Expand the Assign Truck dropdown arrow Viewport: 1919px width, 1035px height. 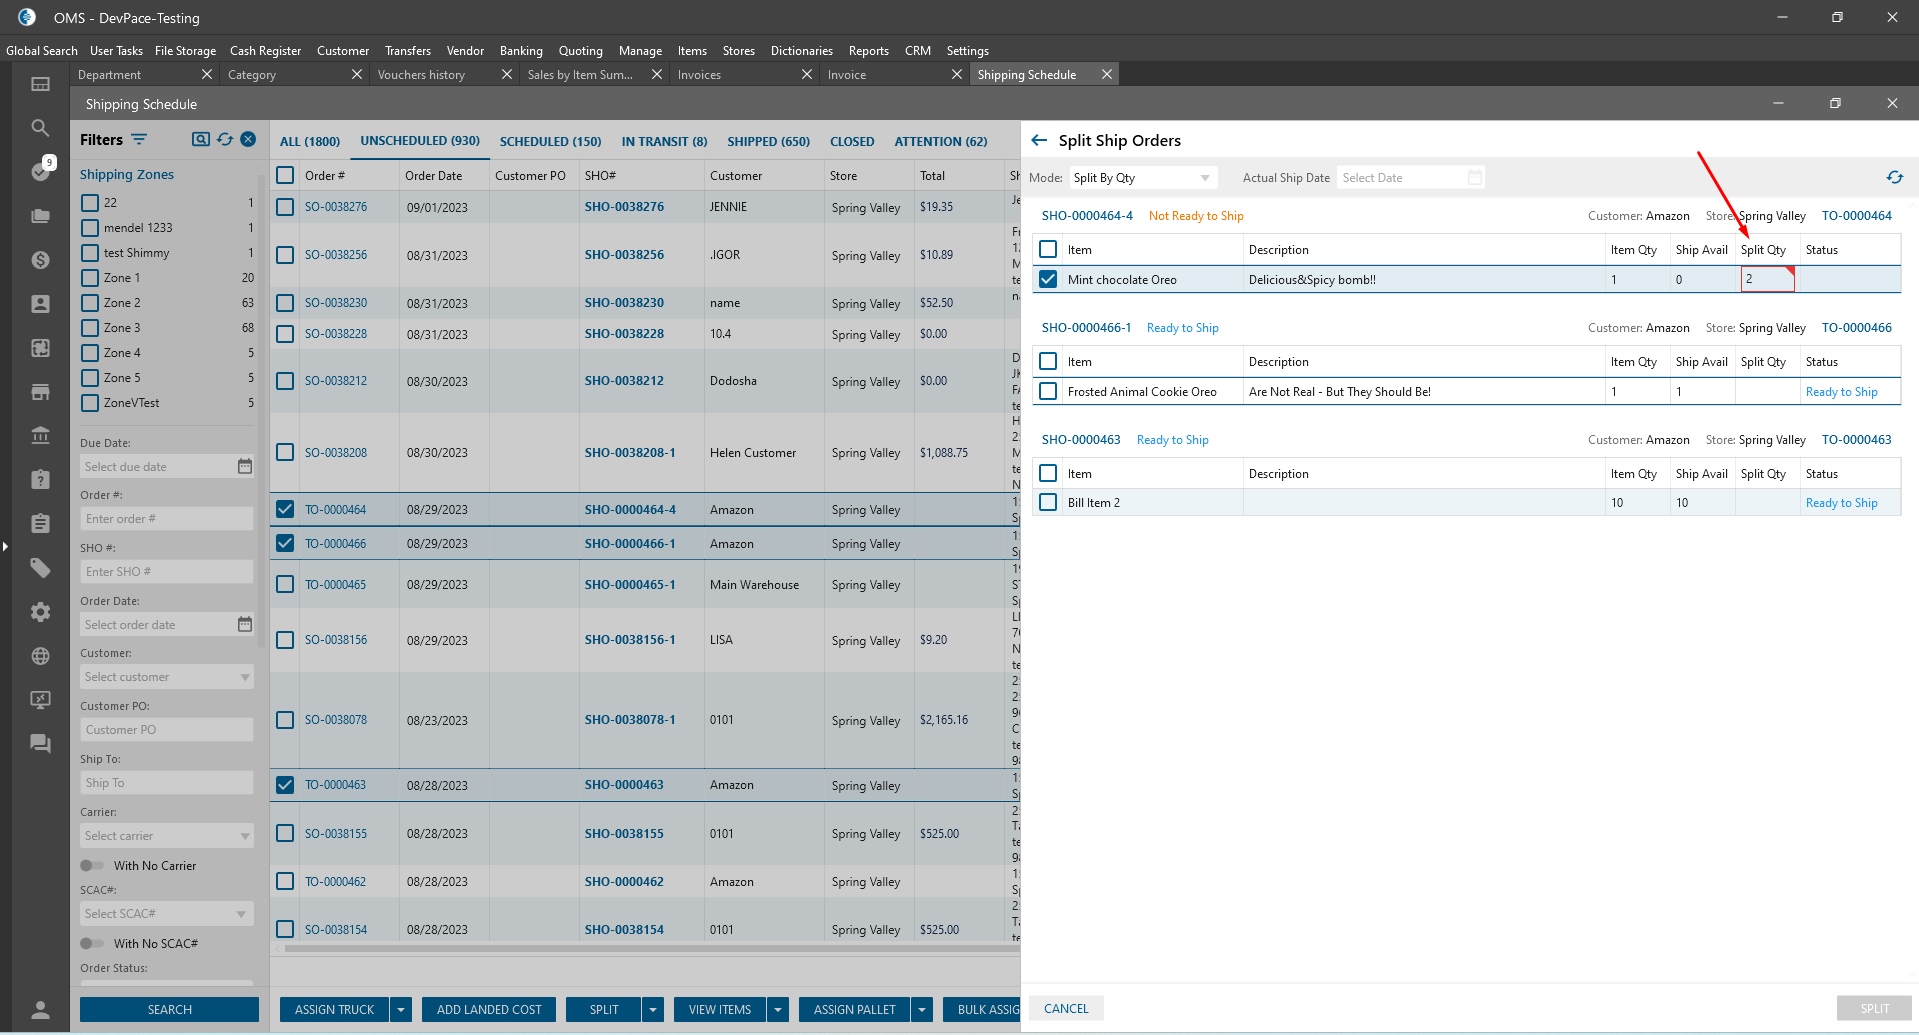point(401,1010)
